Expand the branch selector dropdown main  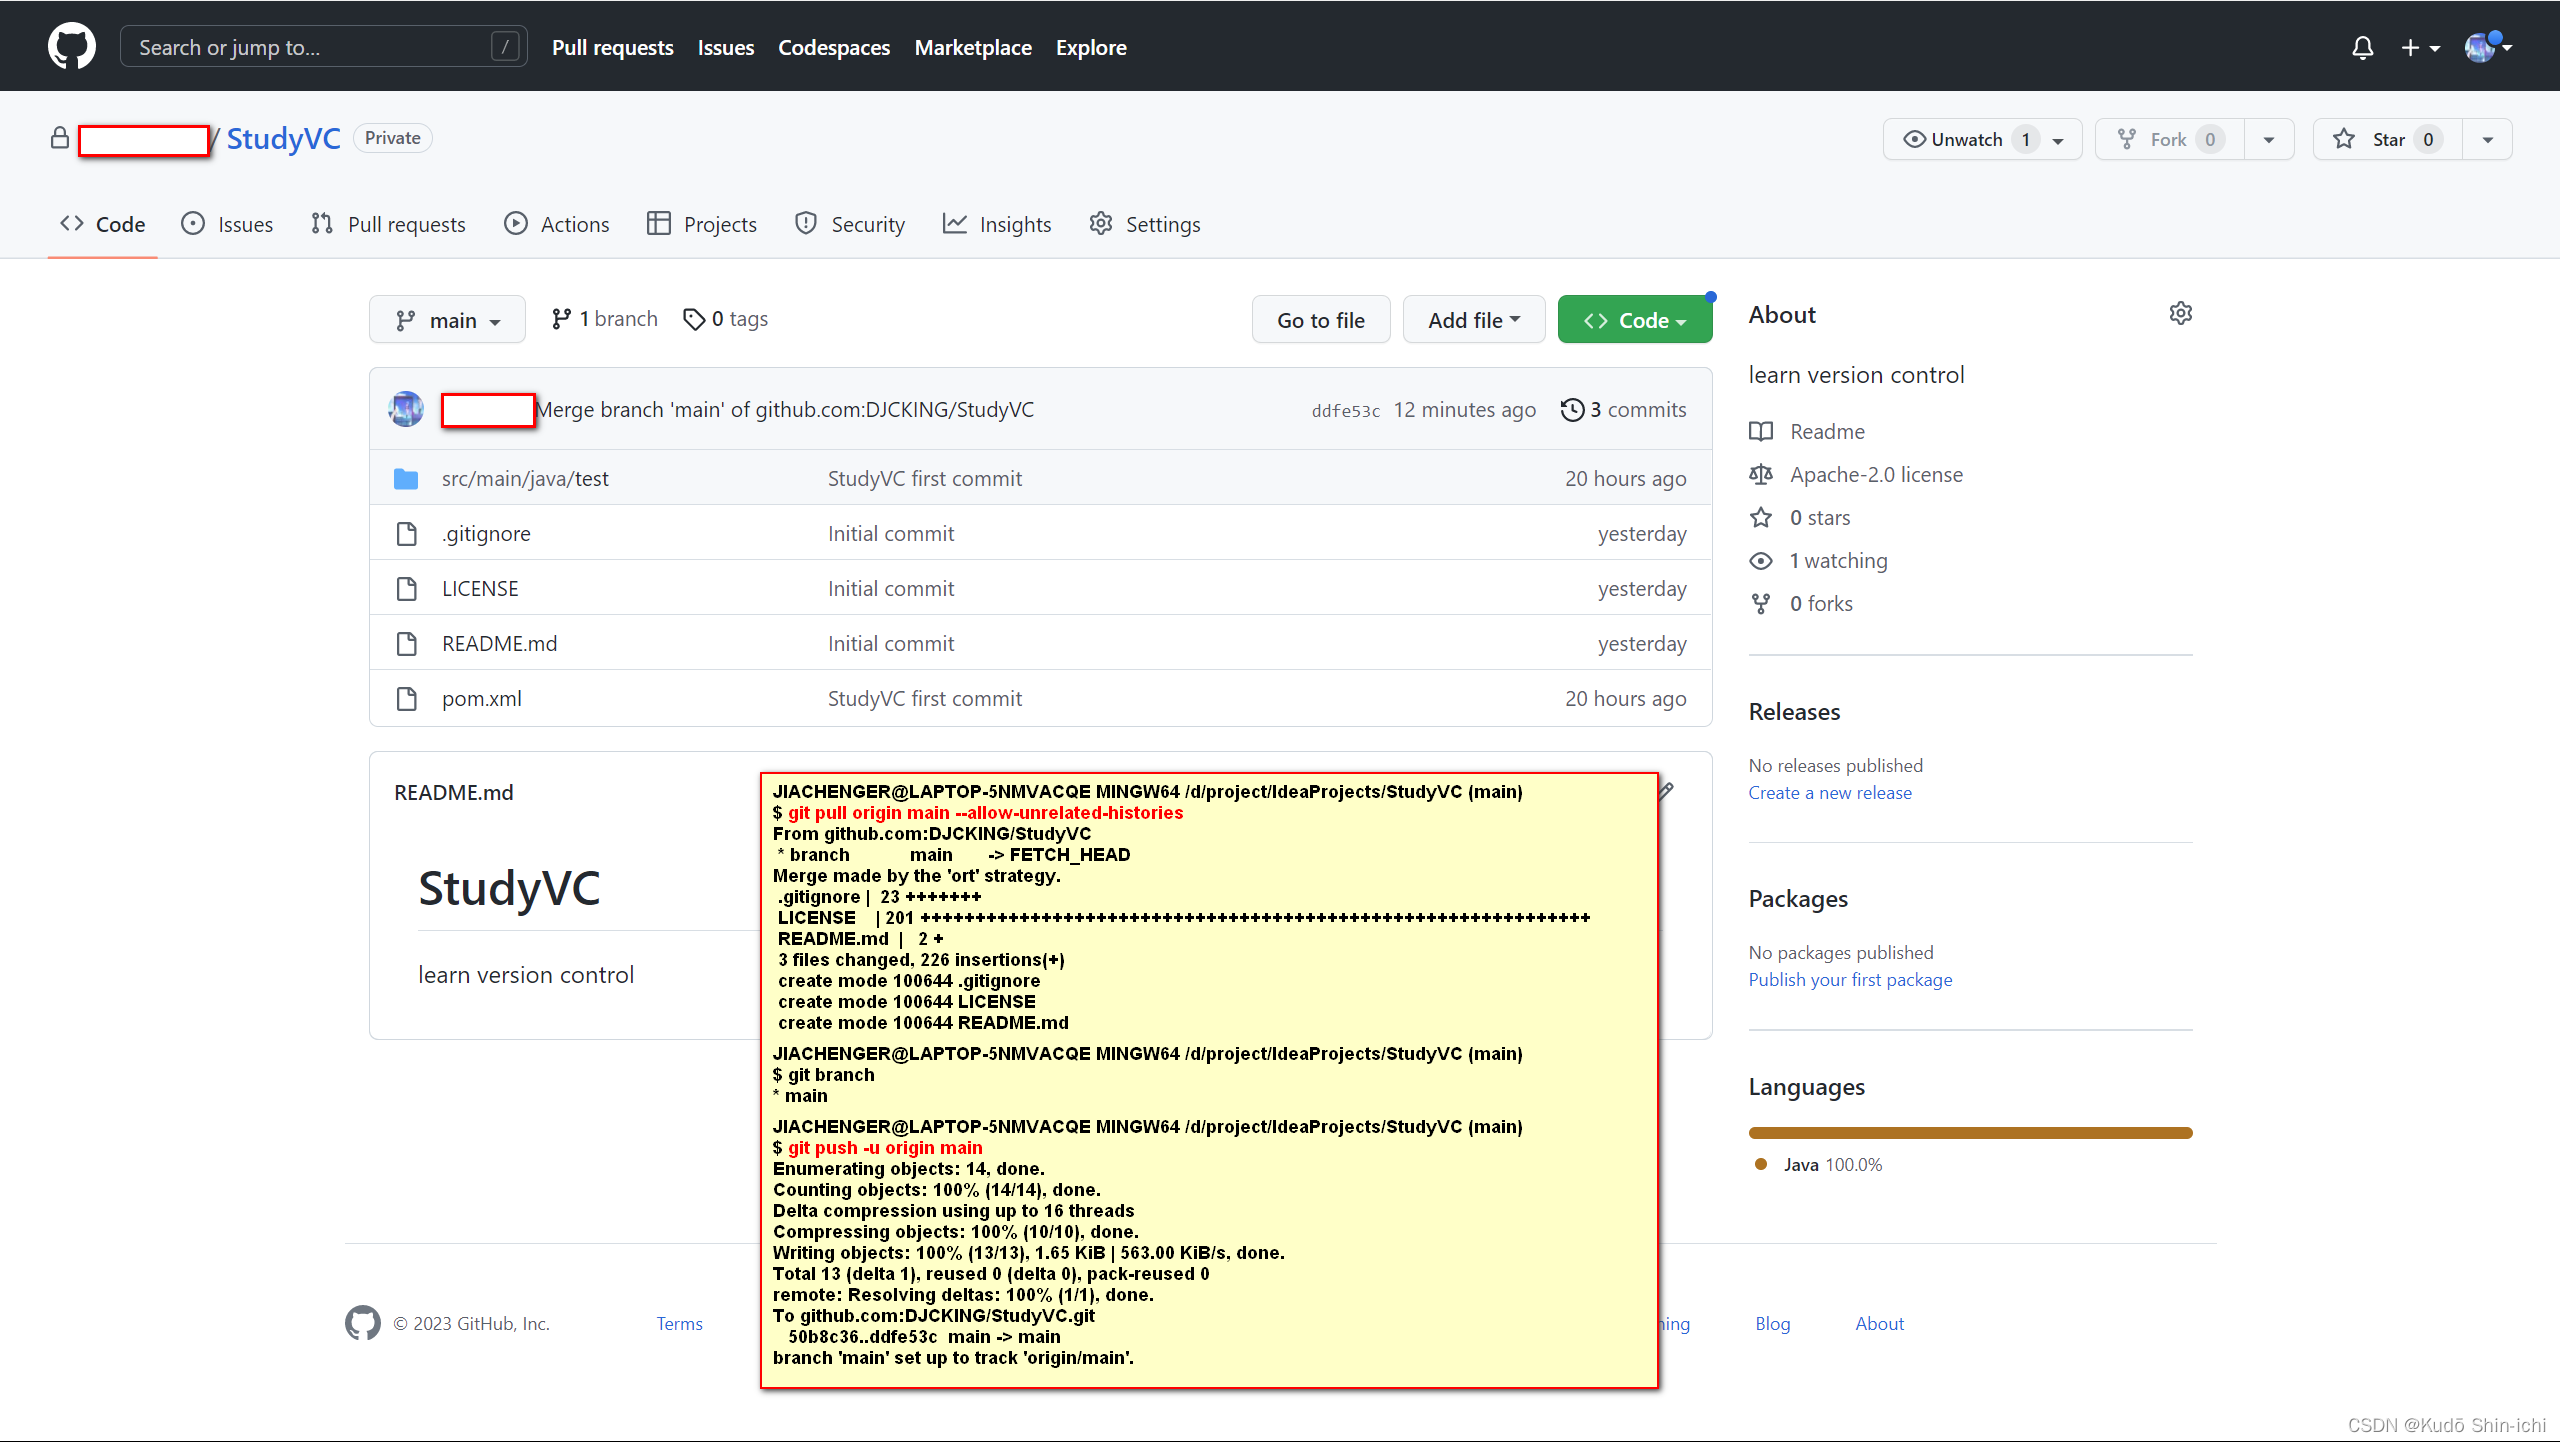pos(443,318)
